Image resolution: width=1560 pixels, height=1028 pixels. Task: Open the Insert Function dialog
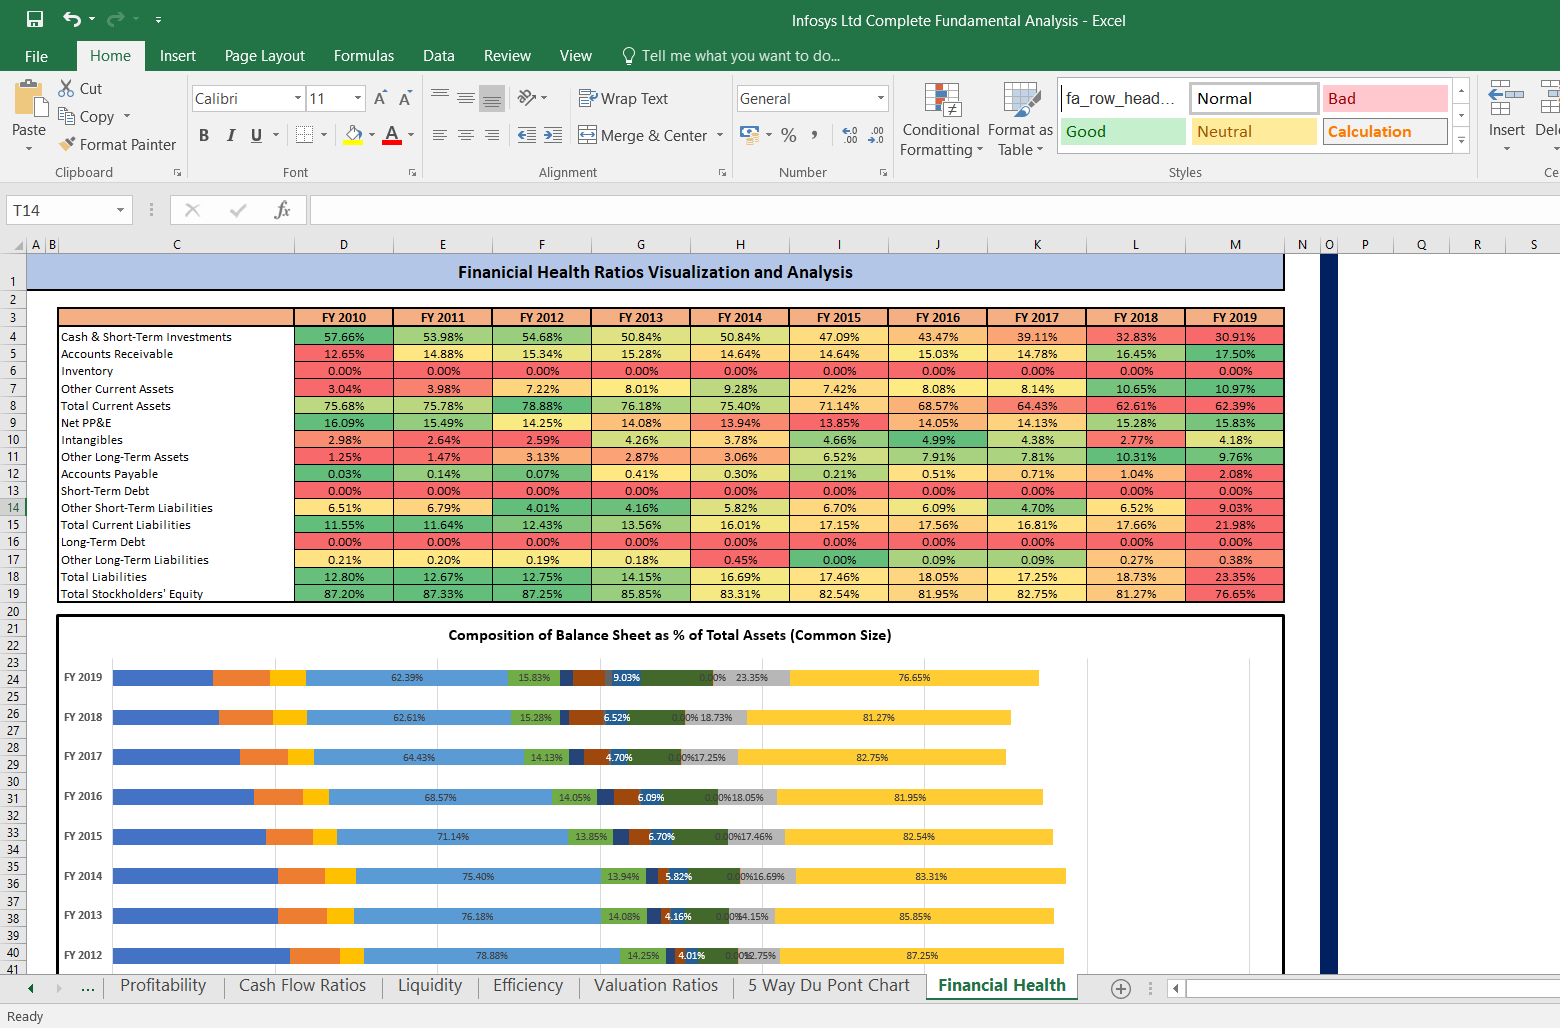tap(283, 210)
